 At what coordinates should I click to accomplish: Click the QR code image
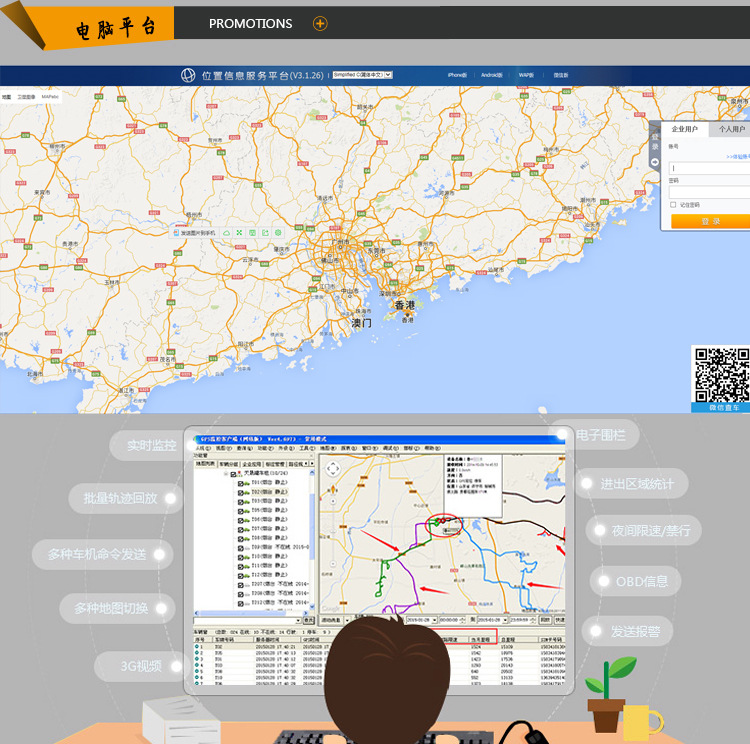(x=721, y=374)
